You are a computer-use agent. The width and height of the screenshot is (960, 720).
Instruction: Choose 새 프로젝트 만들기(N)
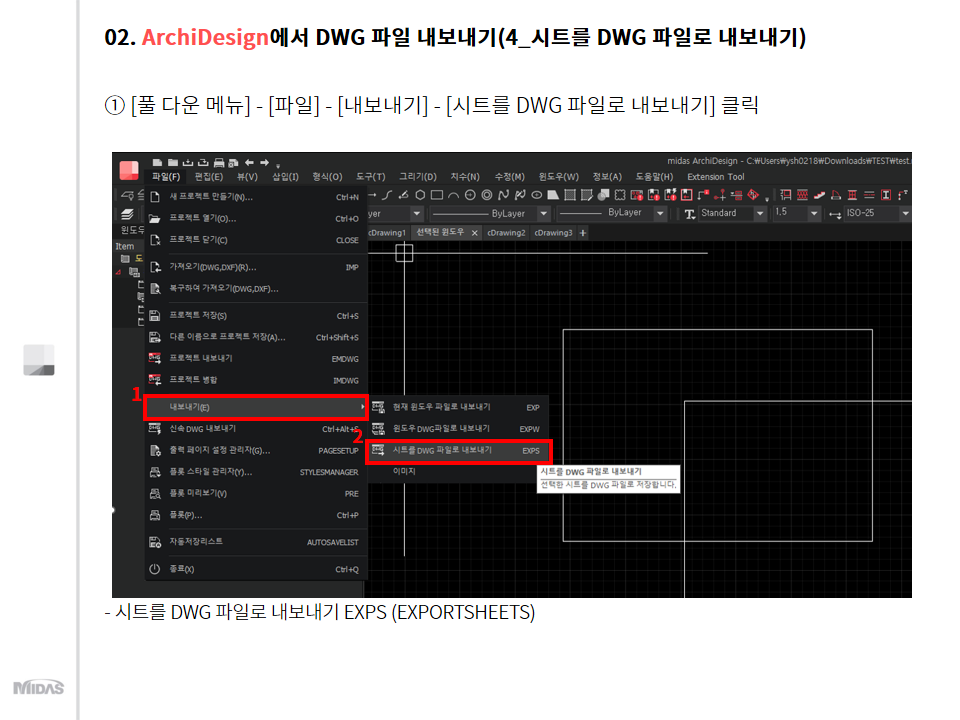pyautogui.click(x=257, y=197)
